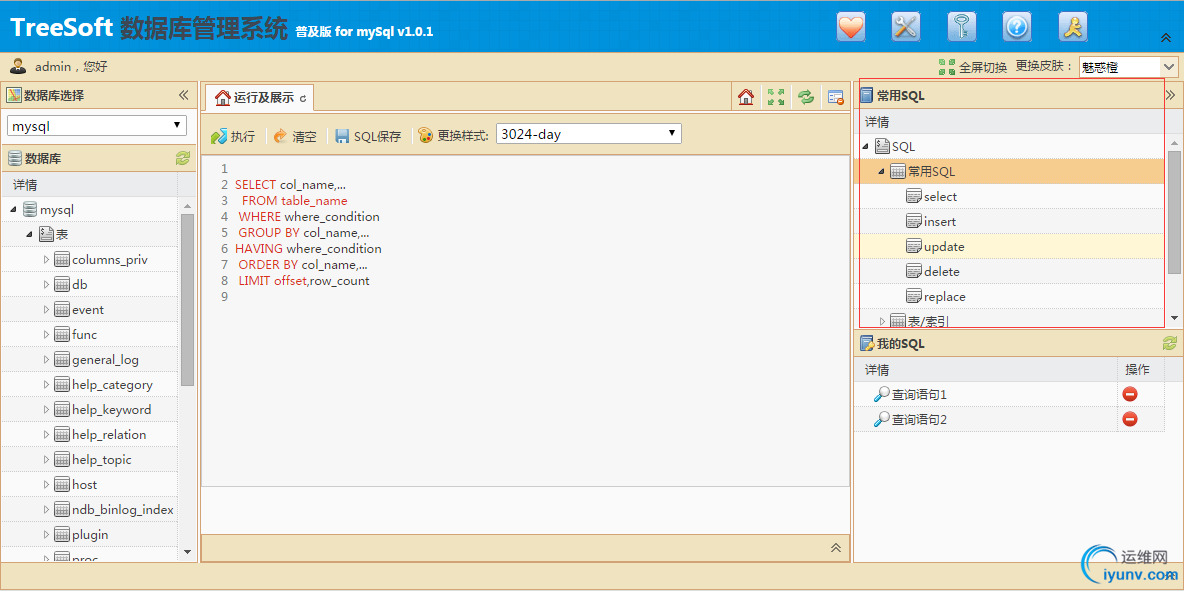Select the 常用SQL tree folder
1184x591 pixels.
point(931,171)
